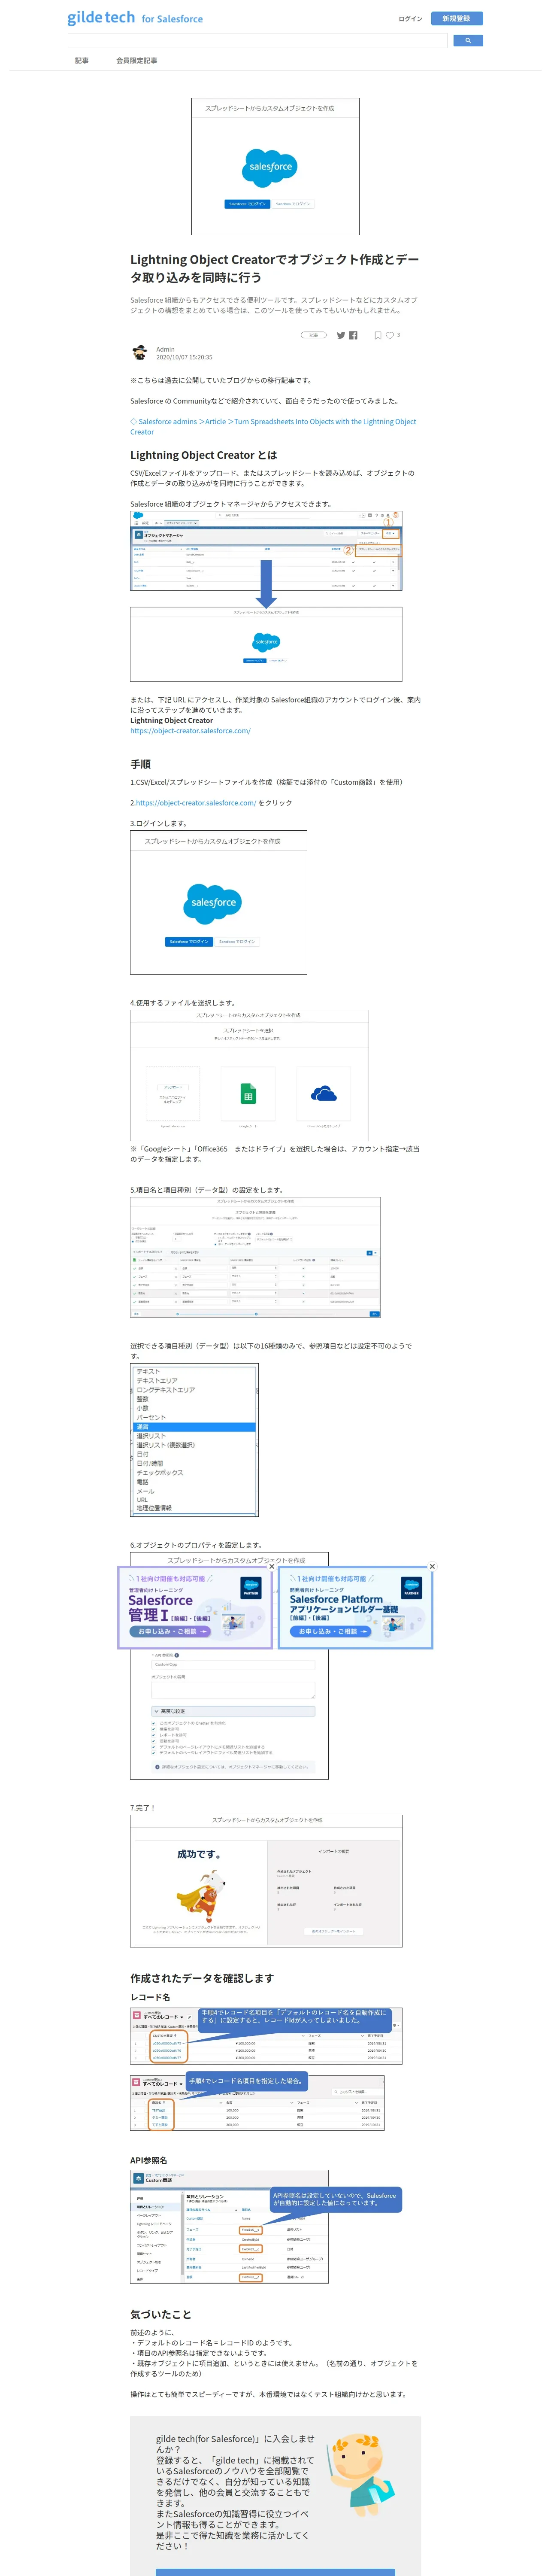
Task: Click the 'Lightning Object Creator とは' heading
Action: pos(204,455)
